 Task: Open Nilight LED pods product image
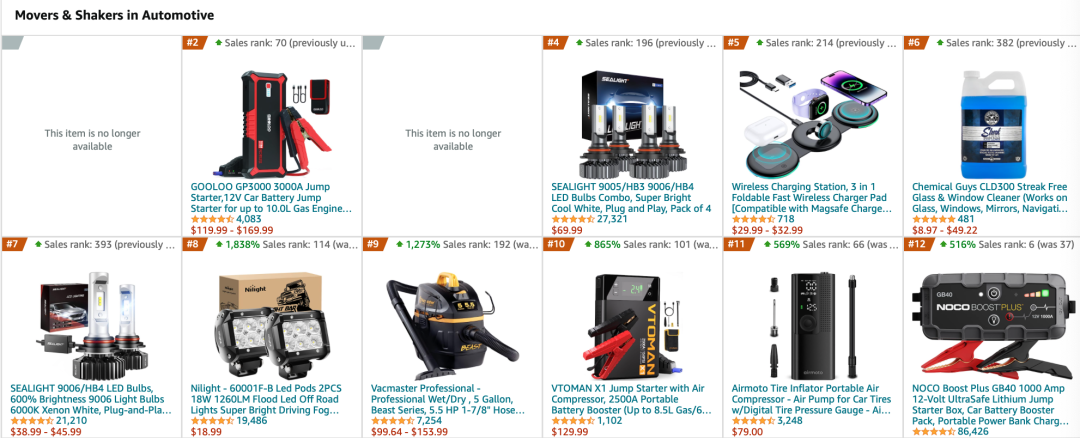click(x=271, y=324)
